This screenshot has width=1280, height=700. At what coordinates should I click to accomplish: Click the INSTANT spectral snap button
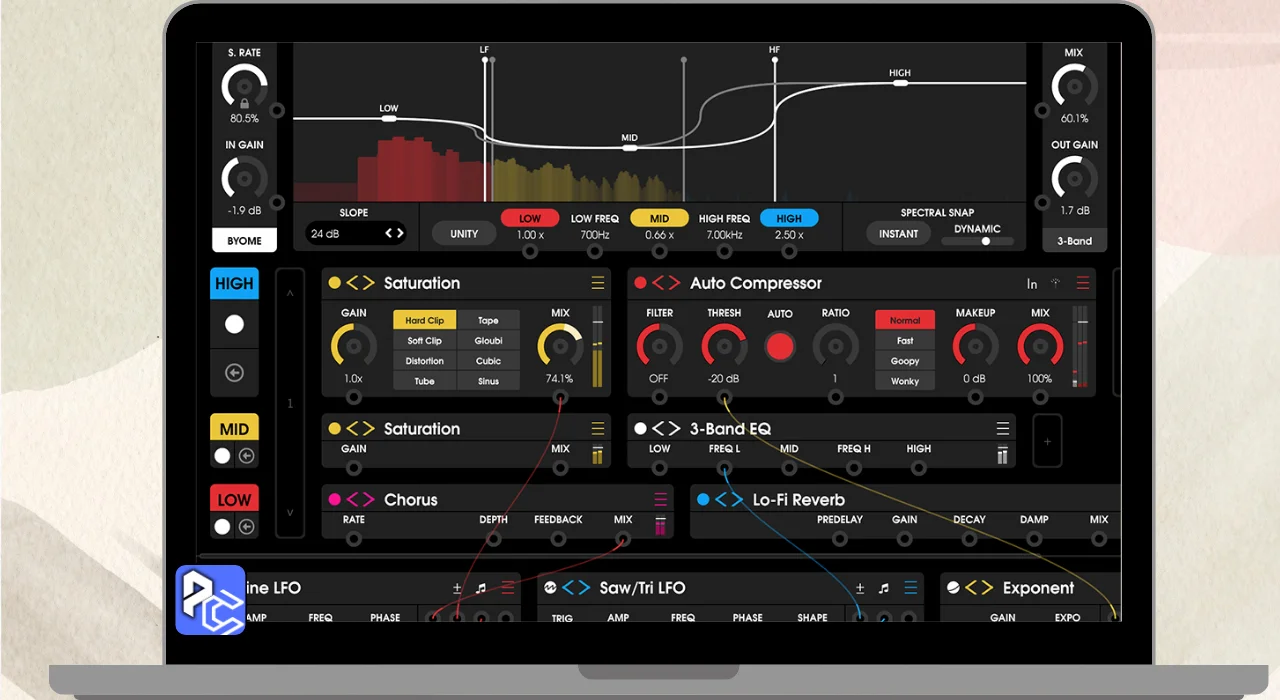898,234
